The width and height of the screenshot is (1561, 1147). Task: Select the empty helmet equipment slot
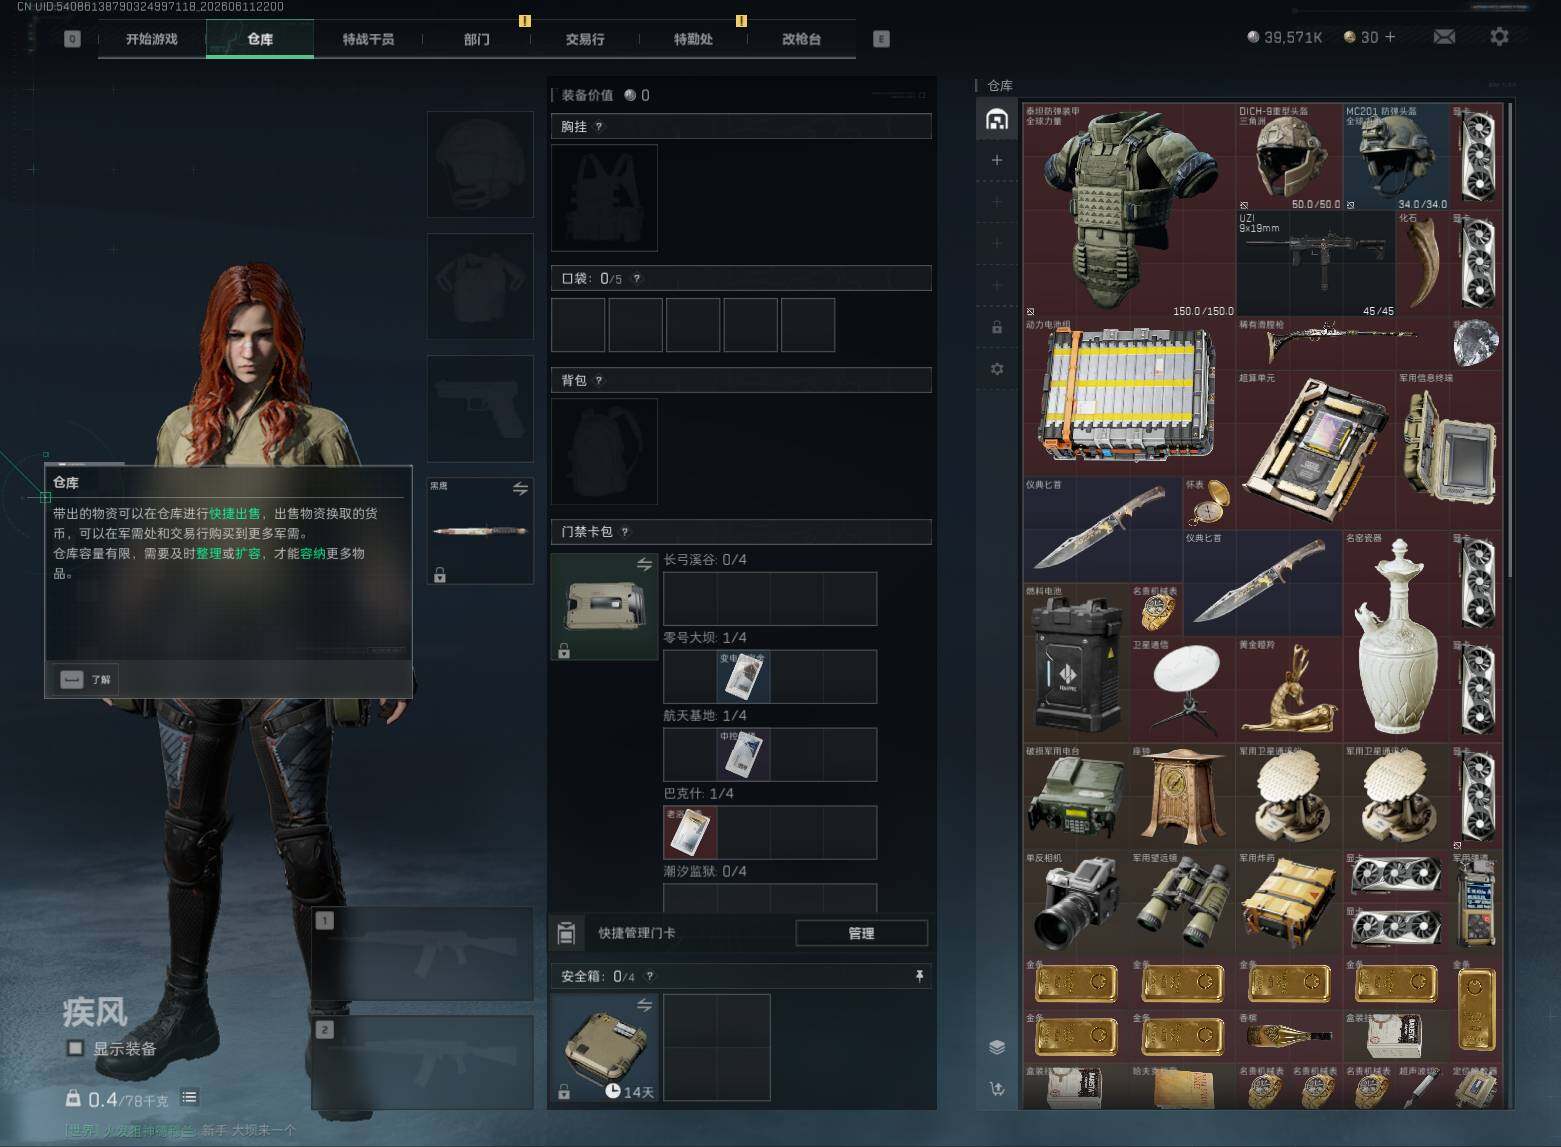coord(480,164)
